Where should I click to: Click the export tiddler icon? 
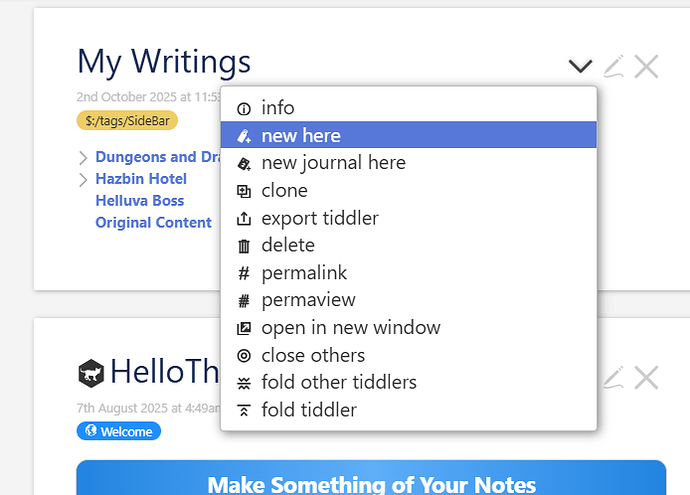click(x=244, y=218)
